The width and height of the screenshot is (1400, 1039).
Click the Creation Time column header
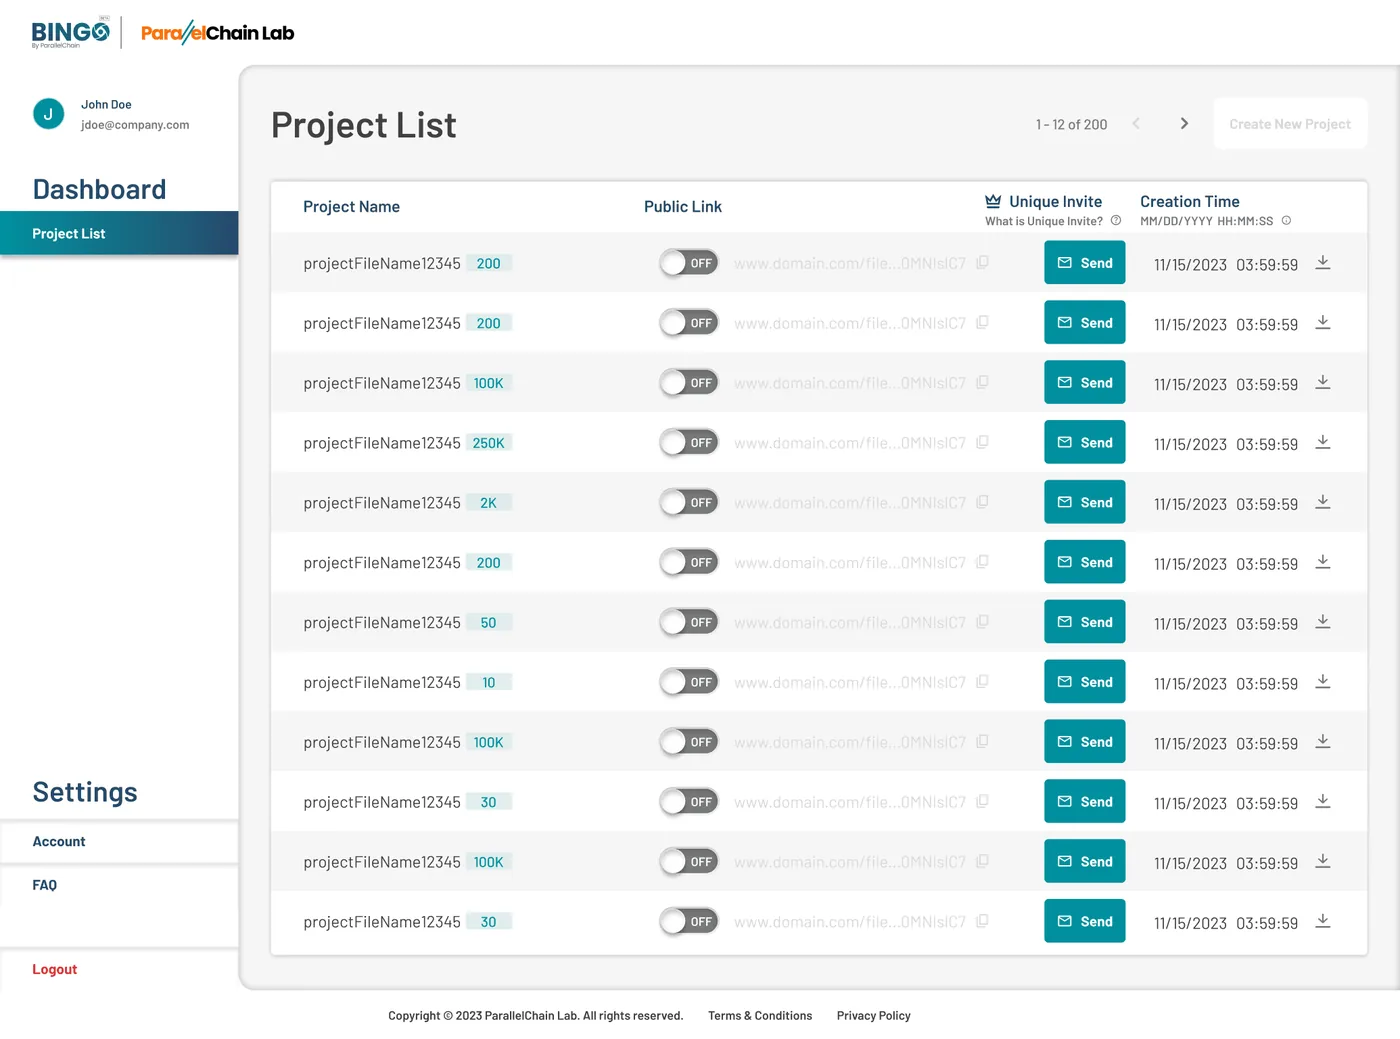1190,201
